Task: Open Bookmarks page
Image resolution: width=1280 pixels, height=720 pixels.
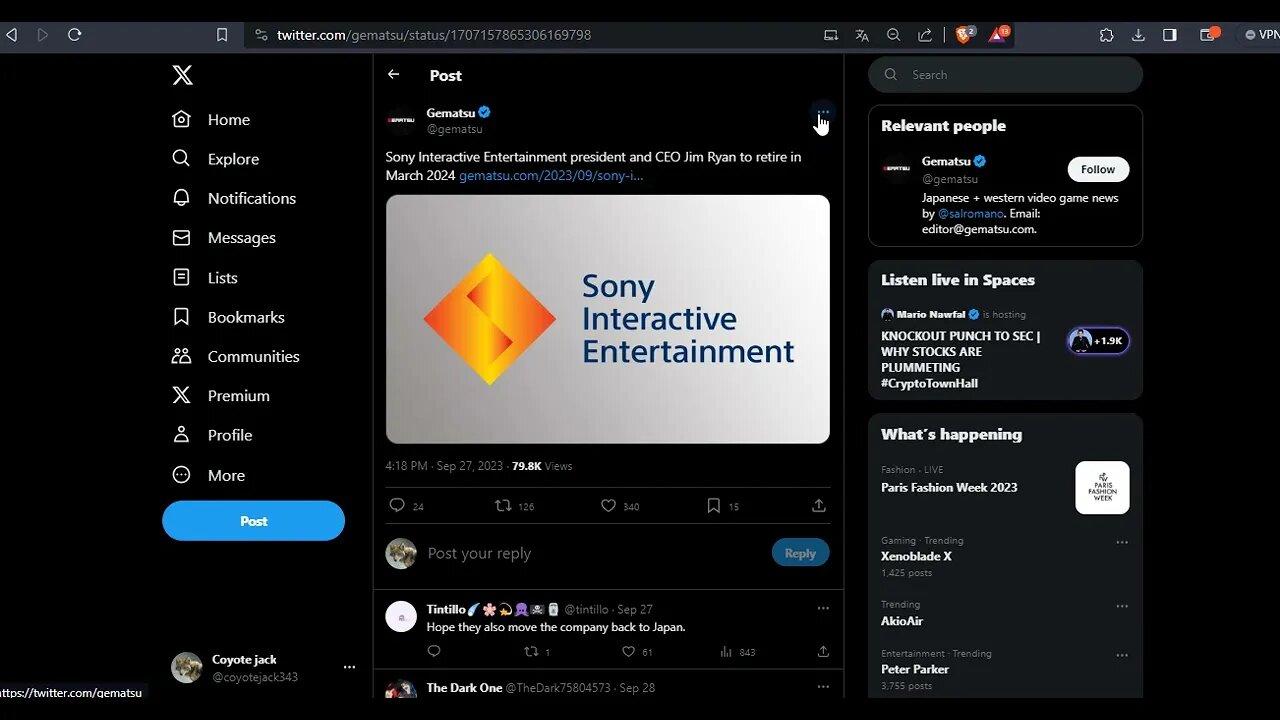Action: point(229,317)
